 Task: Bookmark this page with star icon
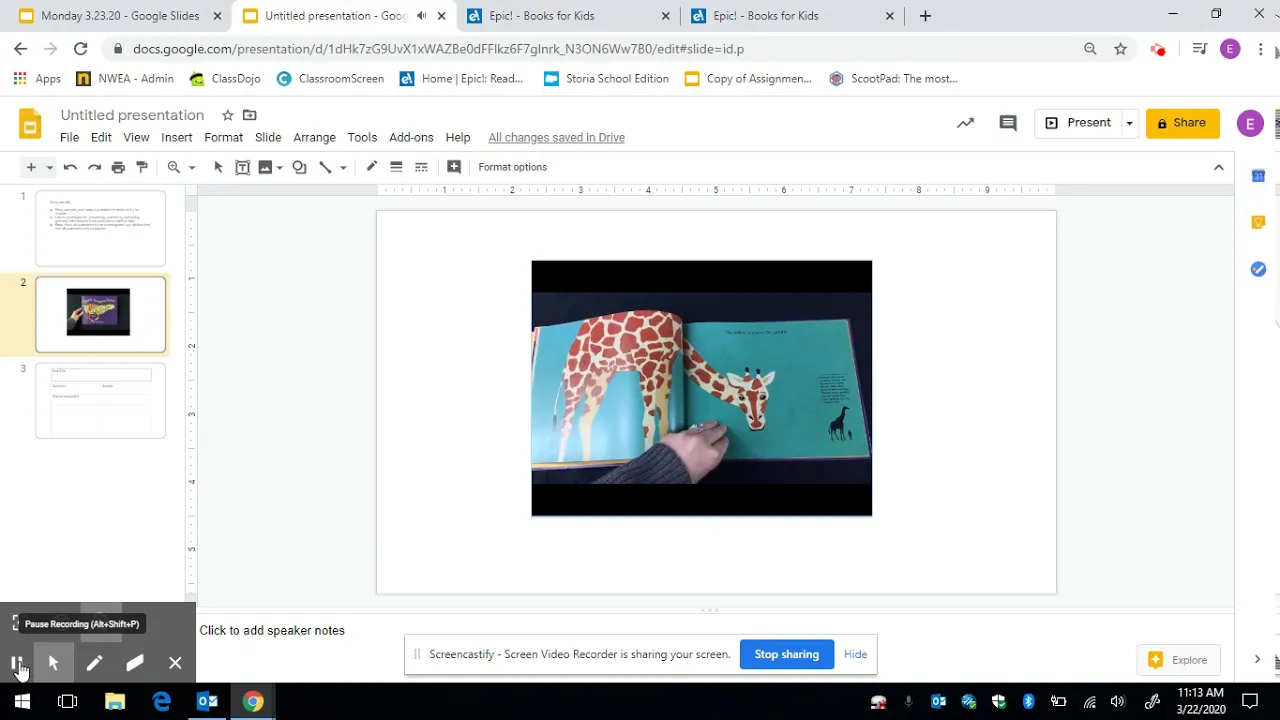(1120, 49)
